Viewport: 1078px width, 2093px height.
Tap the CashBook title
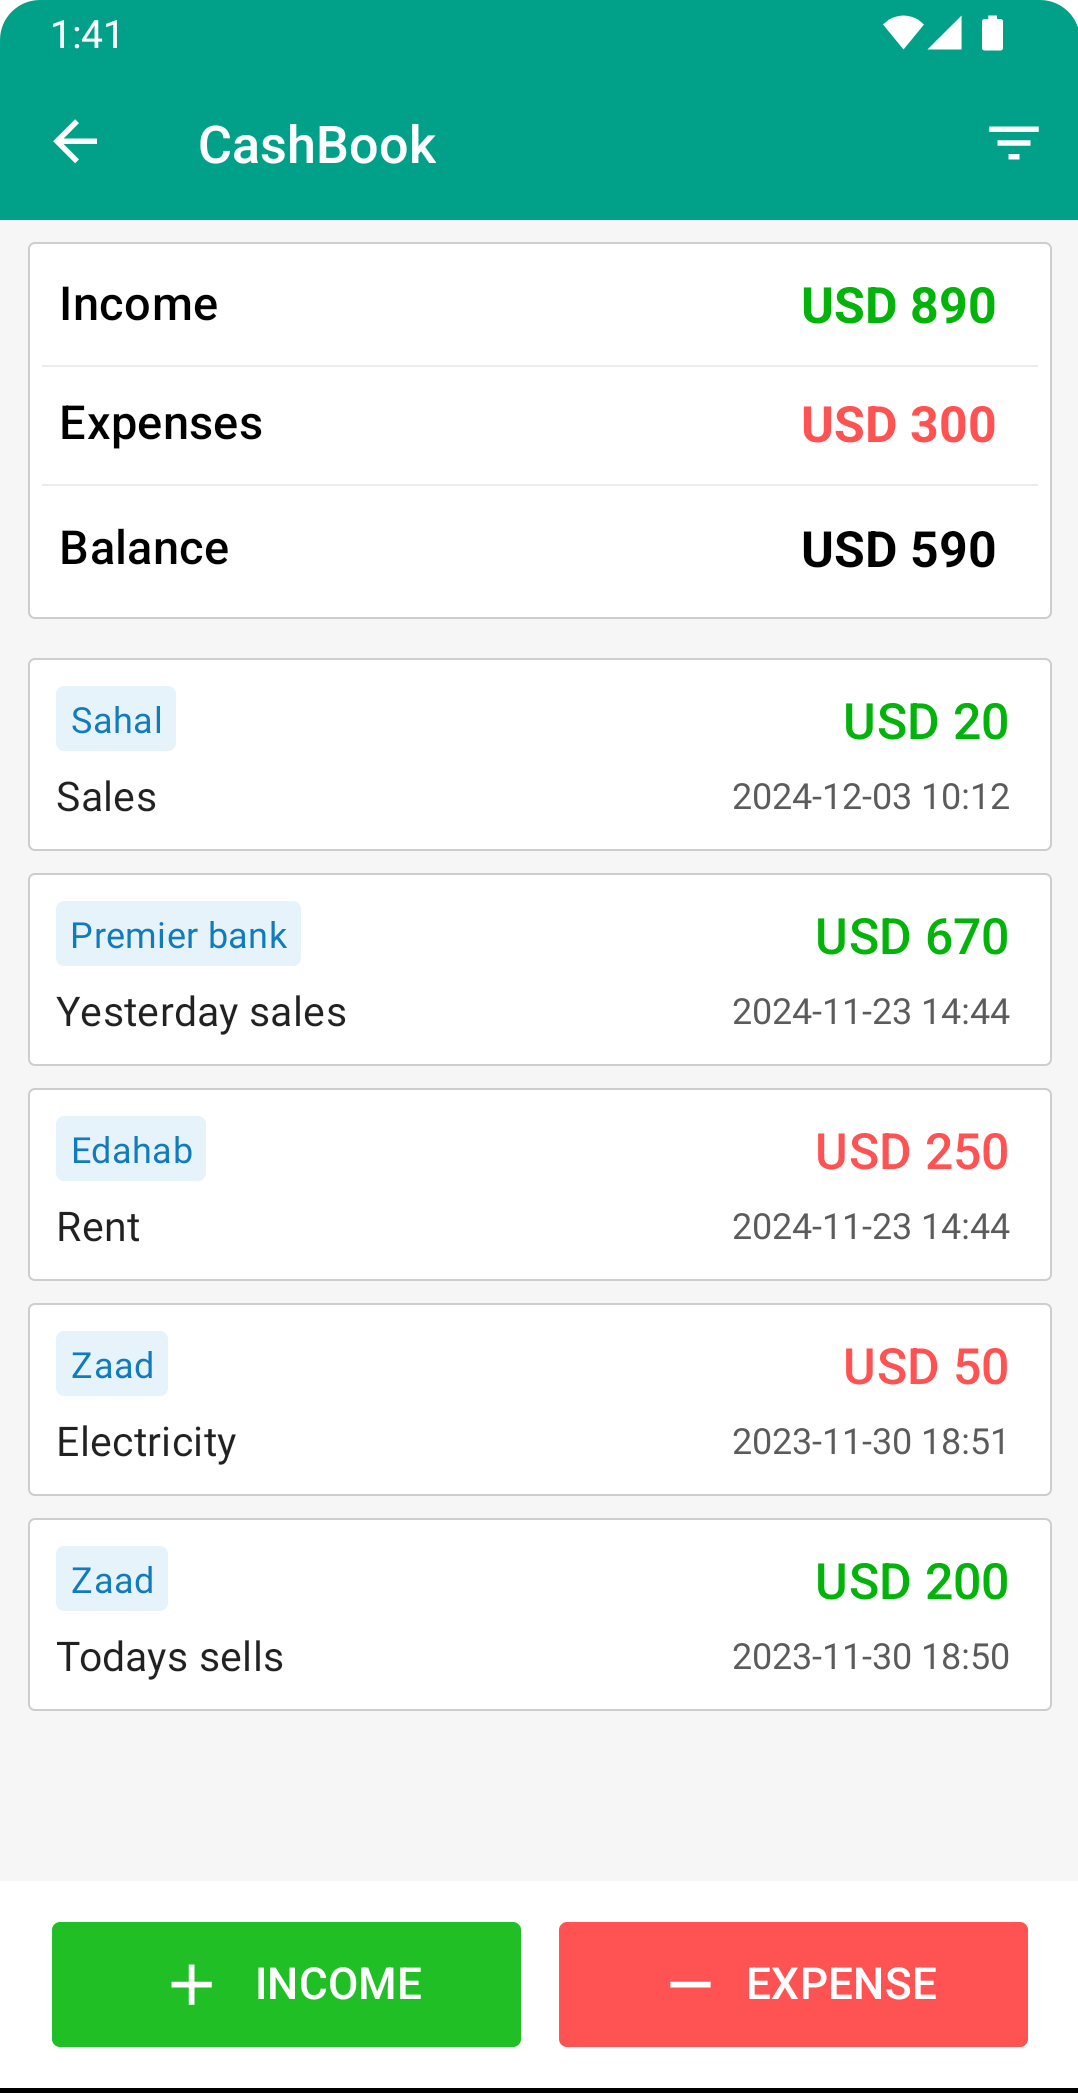tap(317, 144)
